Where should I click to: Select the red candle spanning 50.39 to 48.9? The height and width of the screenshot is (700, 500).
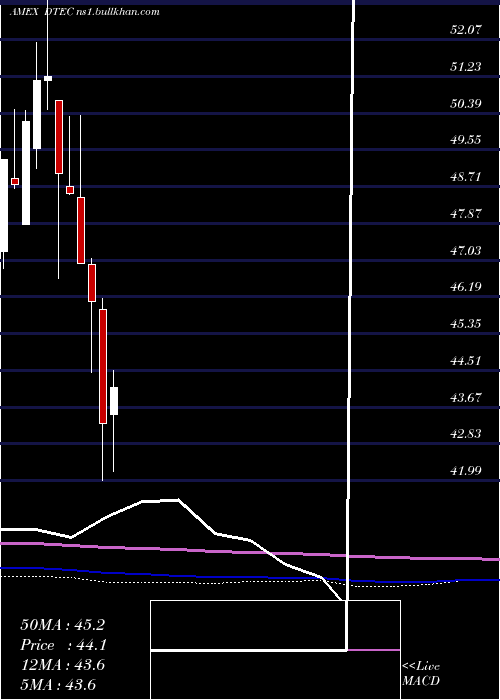pyautogui.click(x=59, y=137)
